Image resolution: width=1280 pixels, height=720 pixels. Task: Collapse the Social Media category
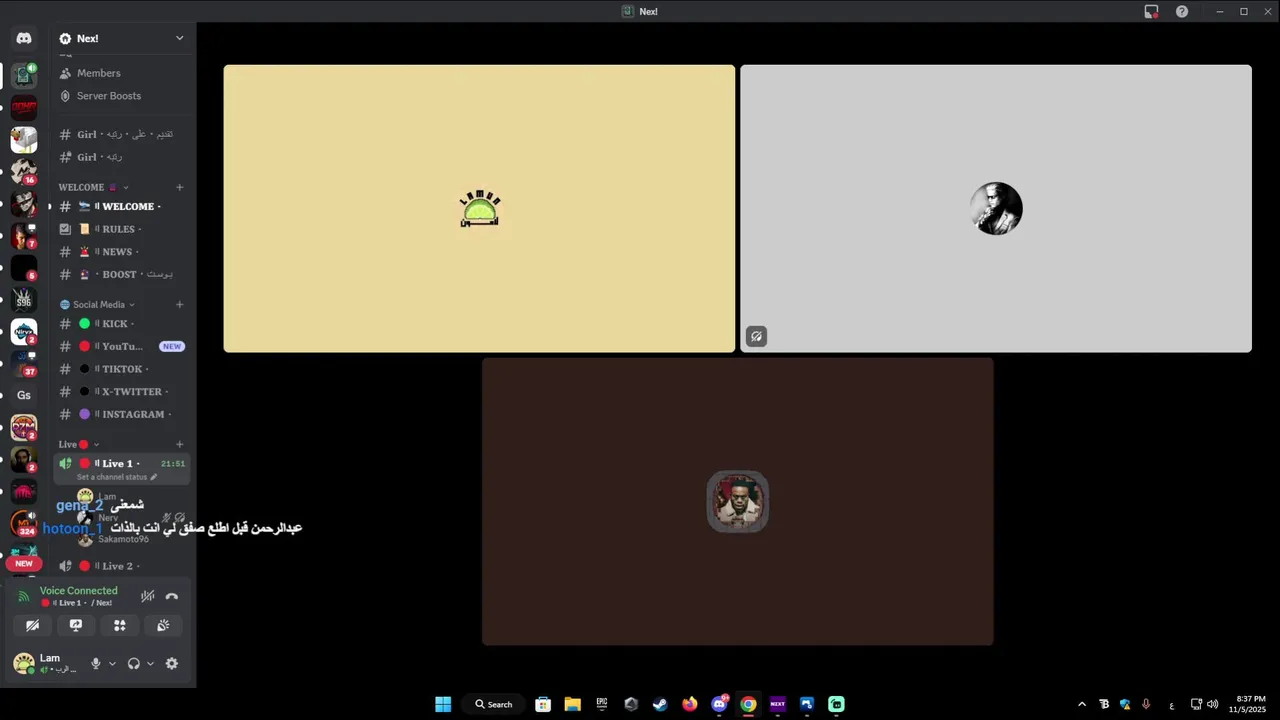coord(97,304)
